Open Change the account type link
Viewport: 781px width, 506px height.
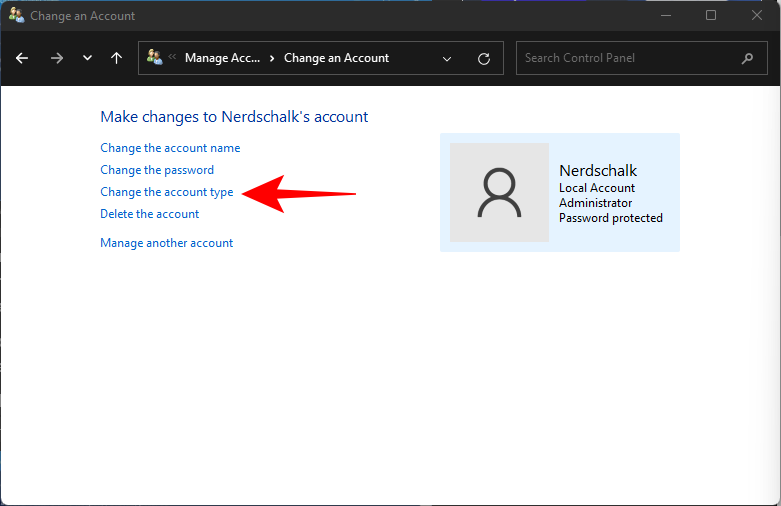coord(166,192)
